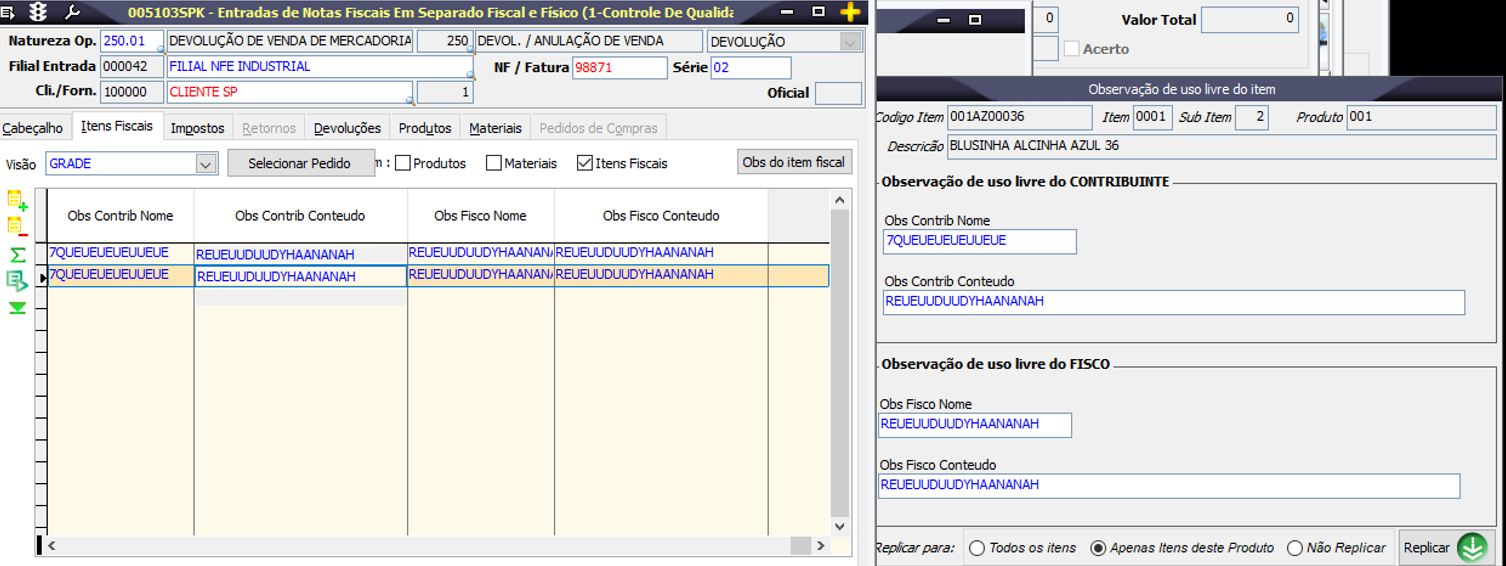The width and height of the screenshot is (1506, 566).
Task: Select the first row 7QUEUEUEUEUUEUE cell
Action: point(121,253)
